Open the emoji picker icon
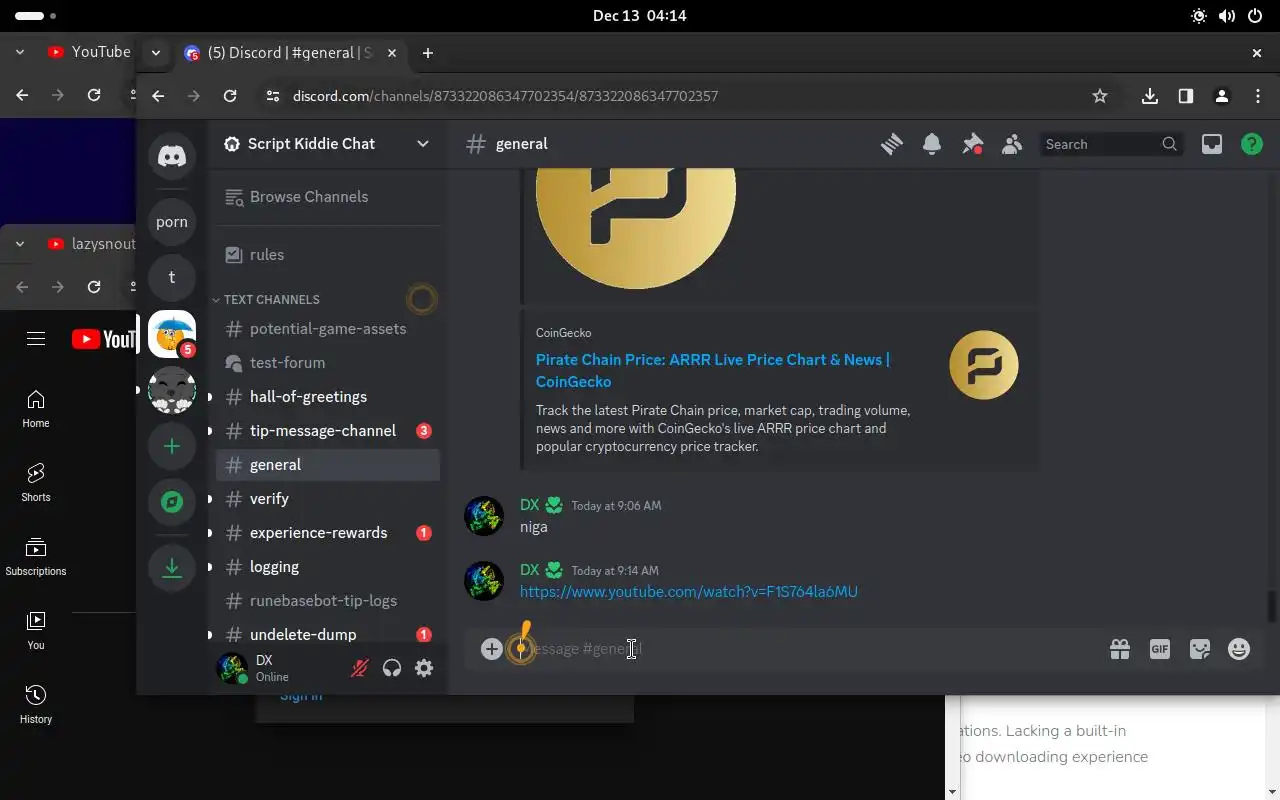This screenshot has width=1280, height=800. point(1239,649)
